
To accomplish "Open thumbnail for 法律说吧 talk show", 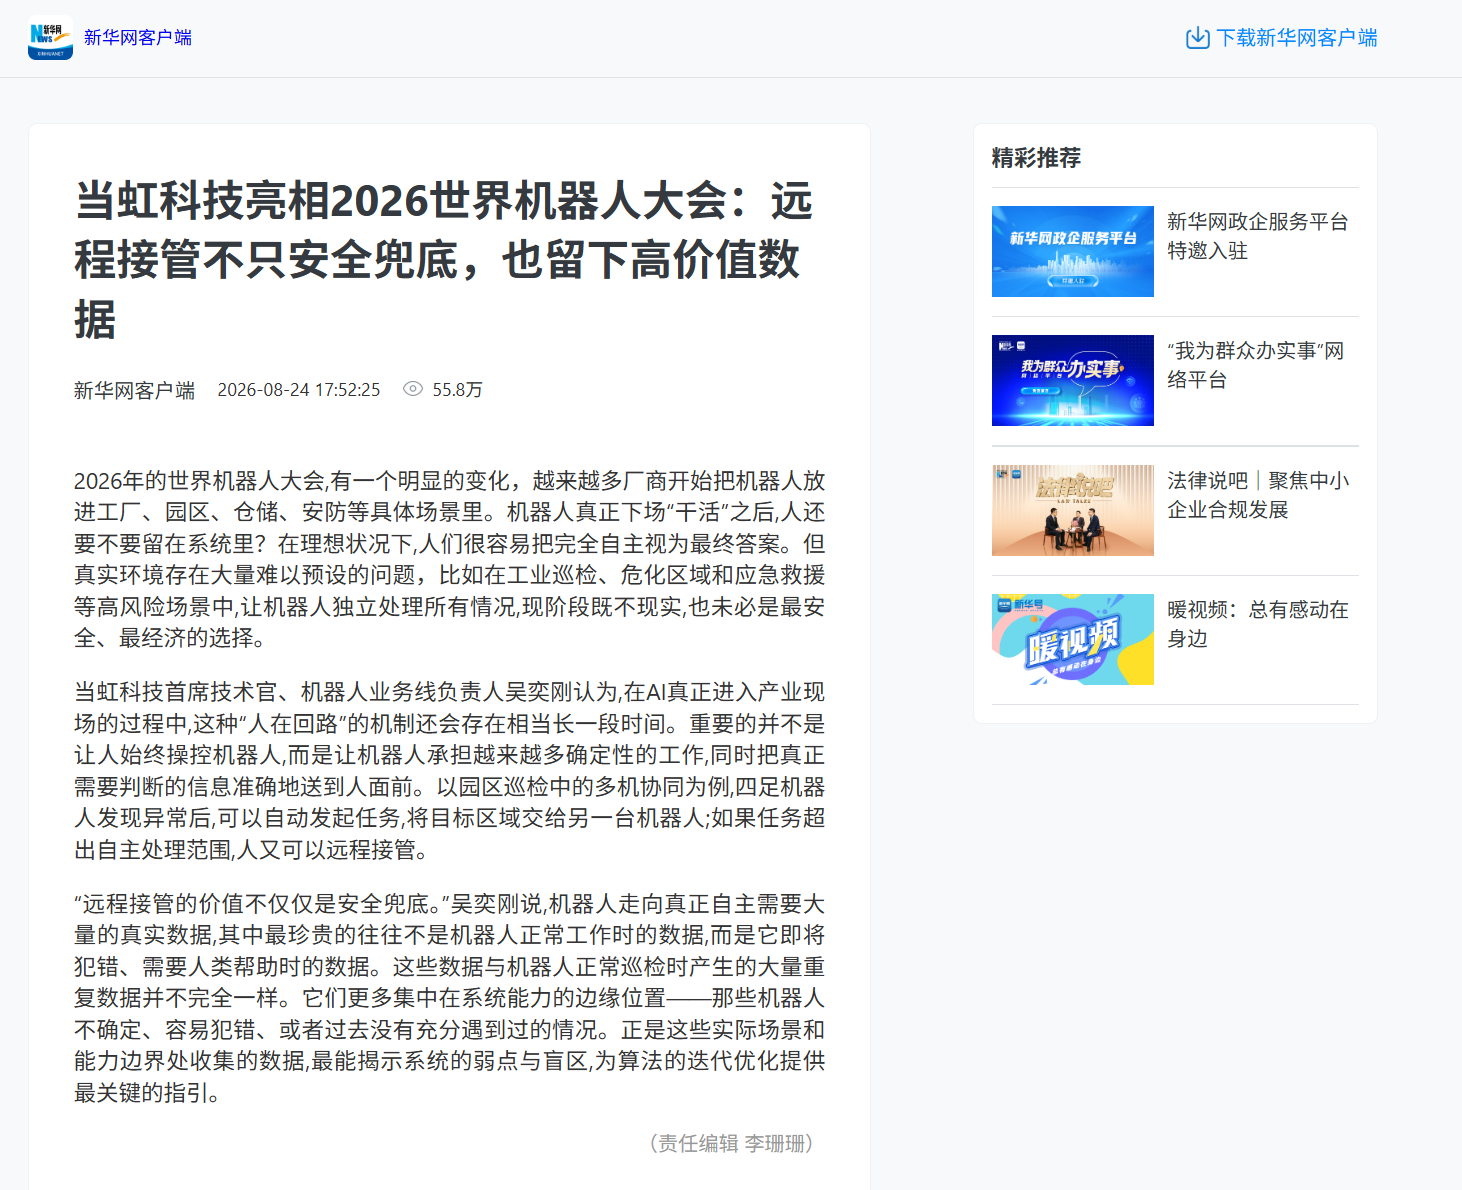I will tap(1073, 510).
